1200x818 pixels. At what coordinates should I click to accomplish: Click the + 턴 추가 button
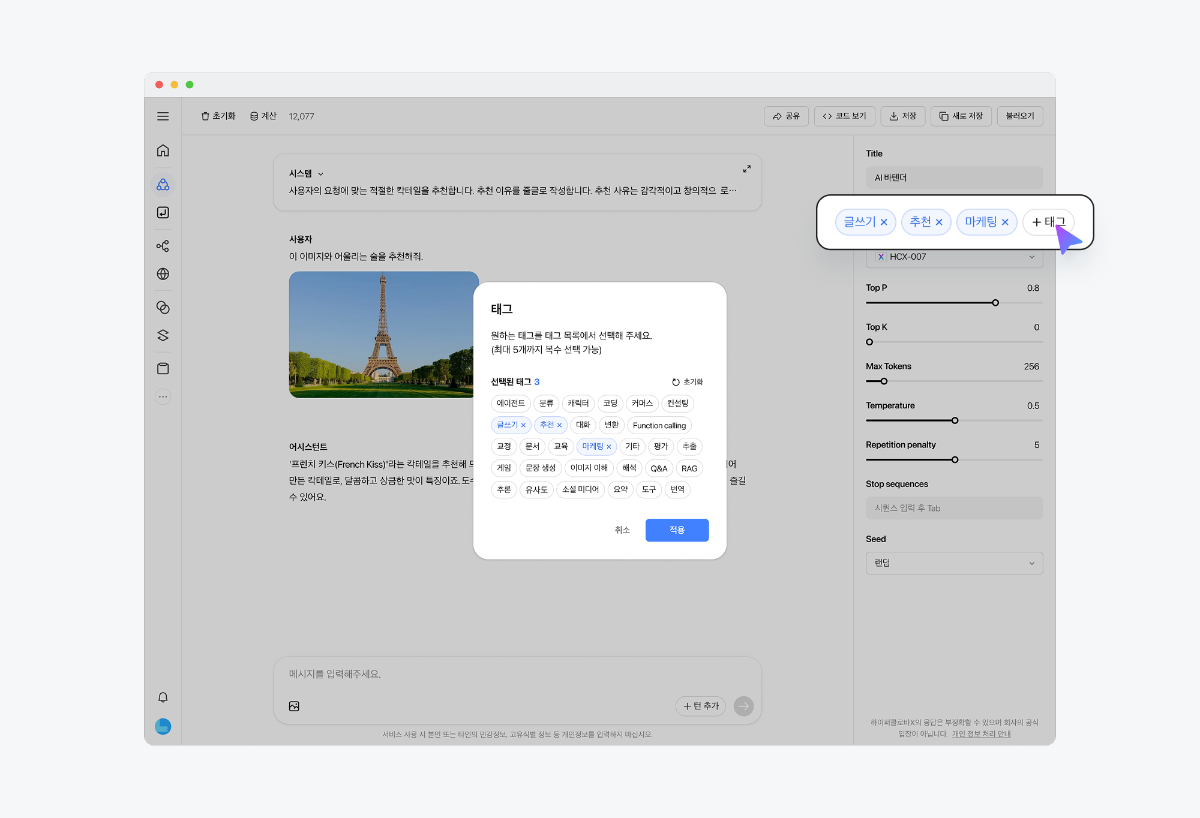click(x=701, y=706)
